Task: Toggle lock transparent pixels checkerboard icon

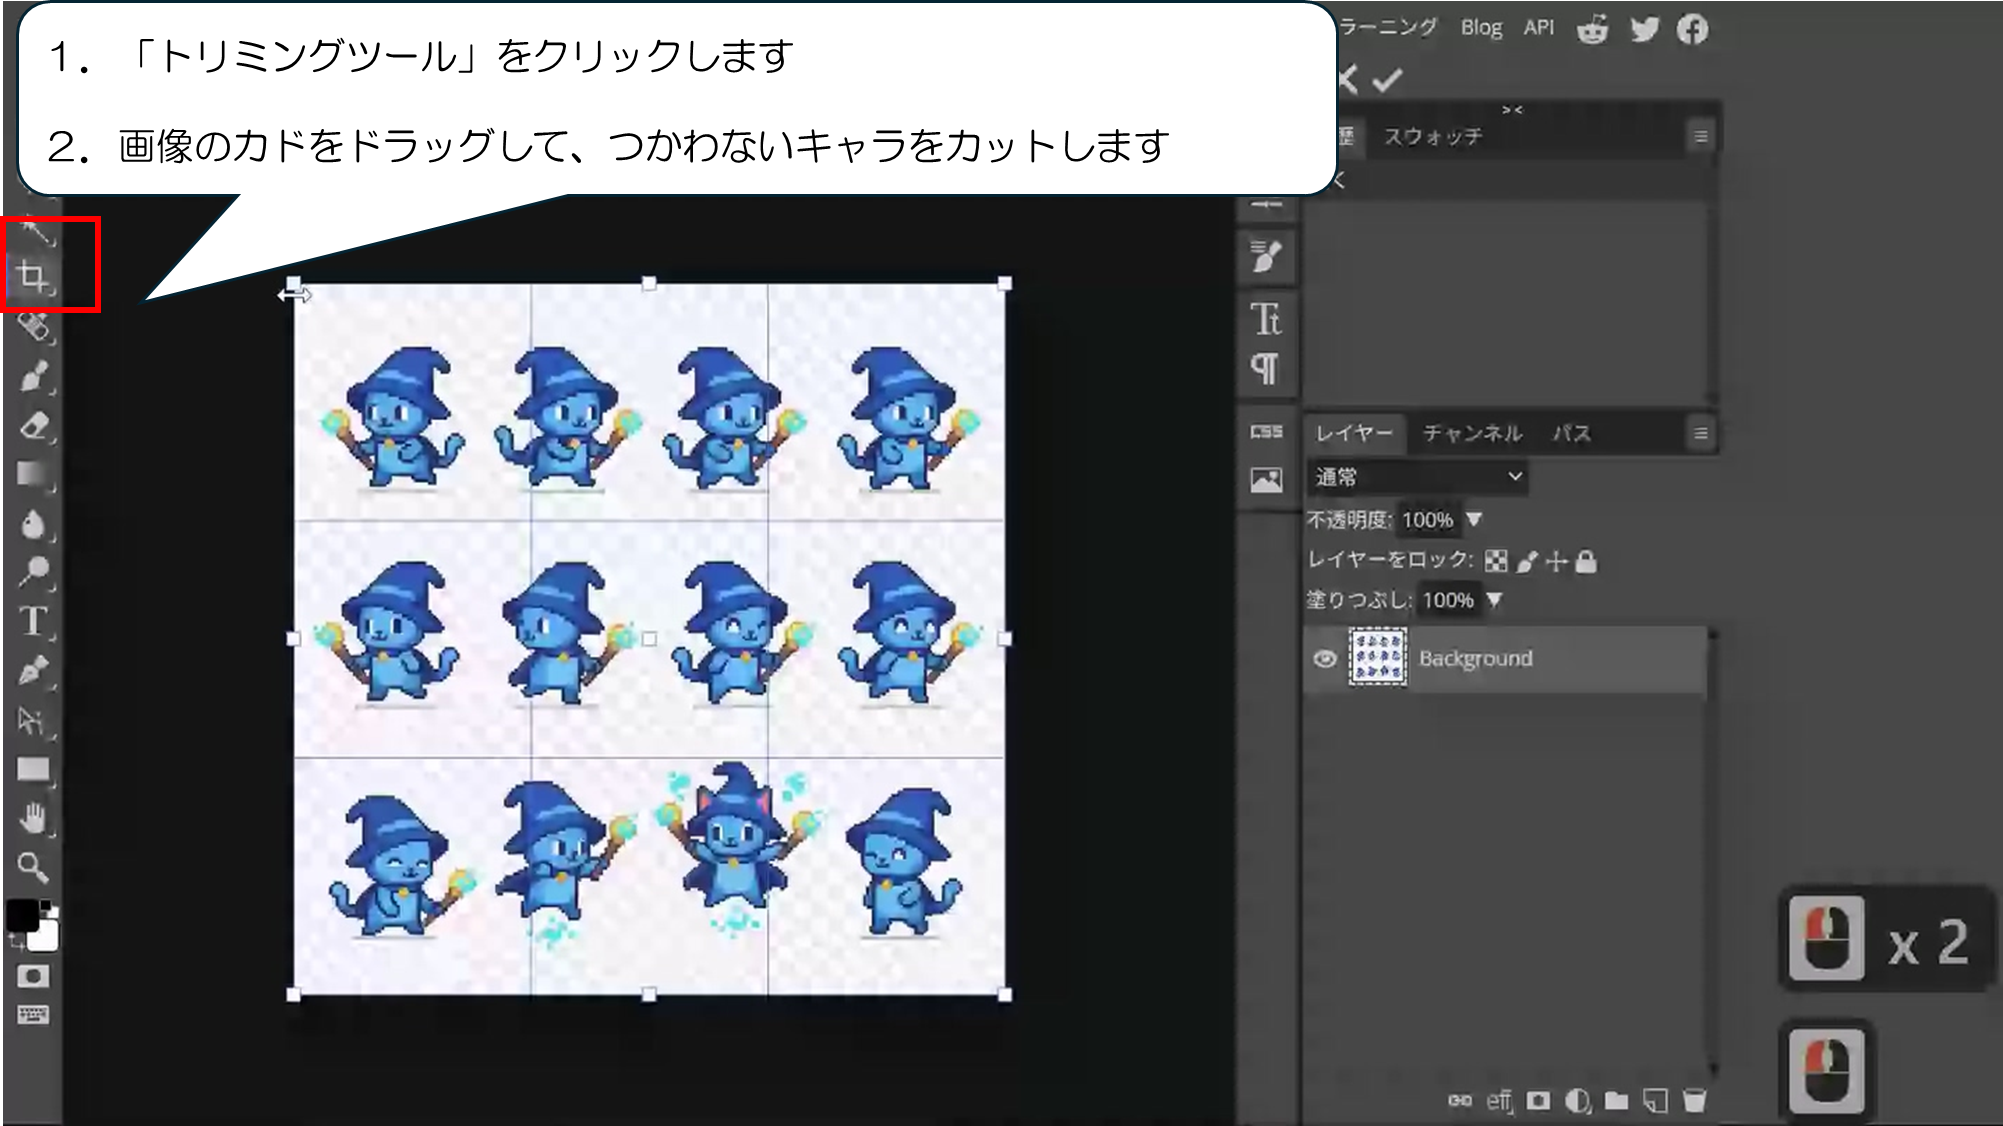Action: 1496,561
